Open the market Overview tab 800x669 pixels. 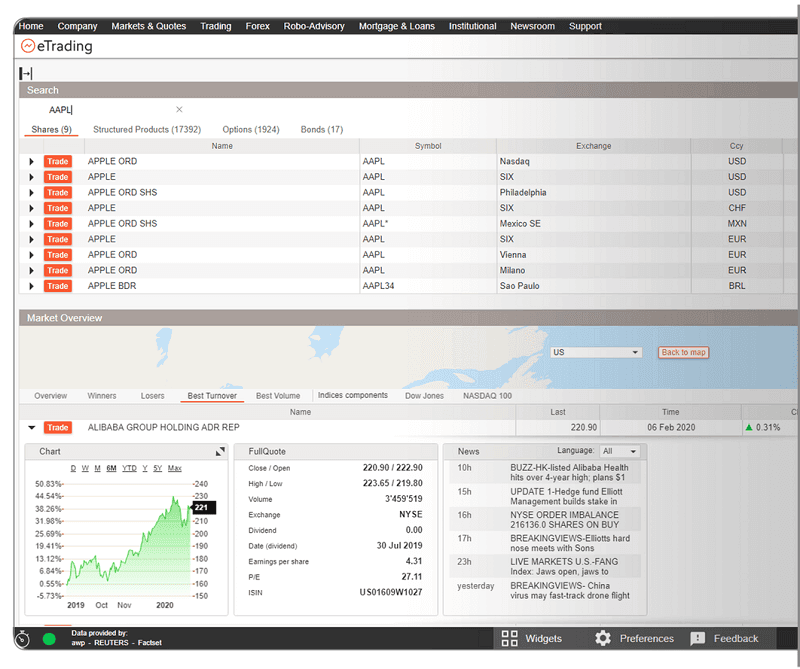51,396
